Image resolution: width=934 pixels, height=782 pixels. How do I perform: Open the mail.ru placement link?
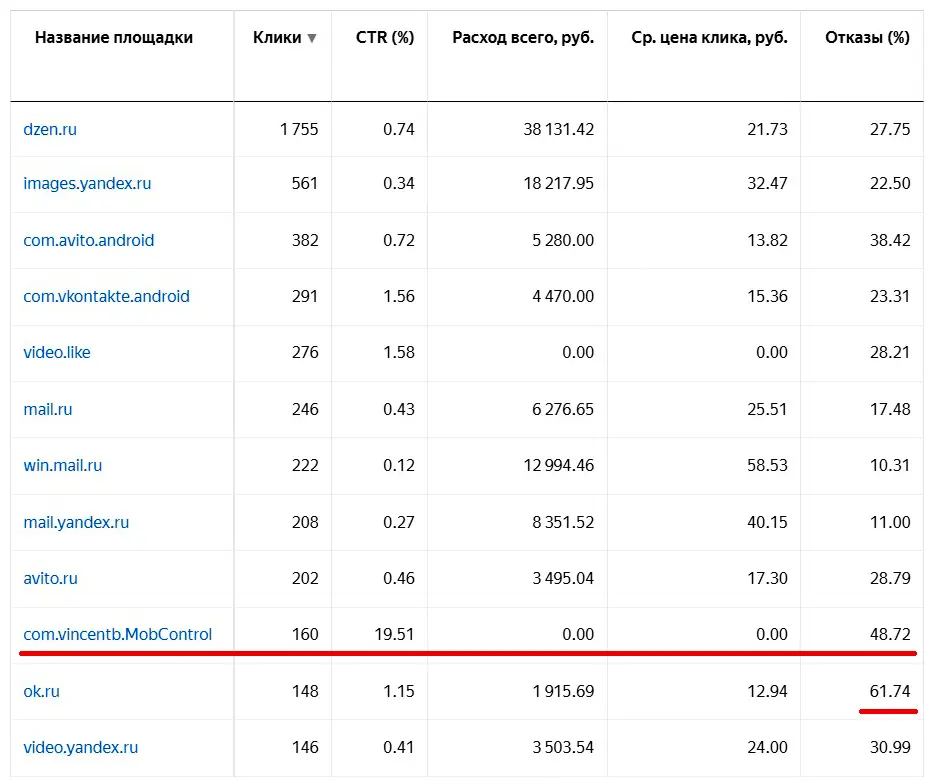(48, 409)
